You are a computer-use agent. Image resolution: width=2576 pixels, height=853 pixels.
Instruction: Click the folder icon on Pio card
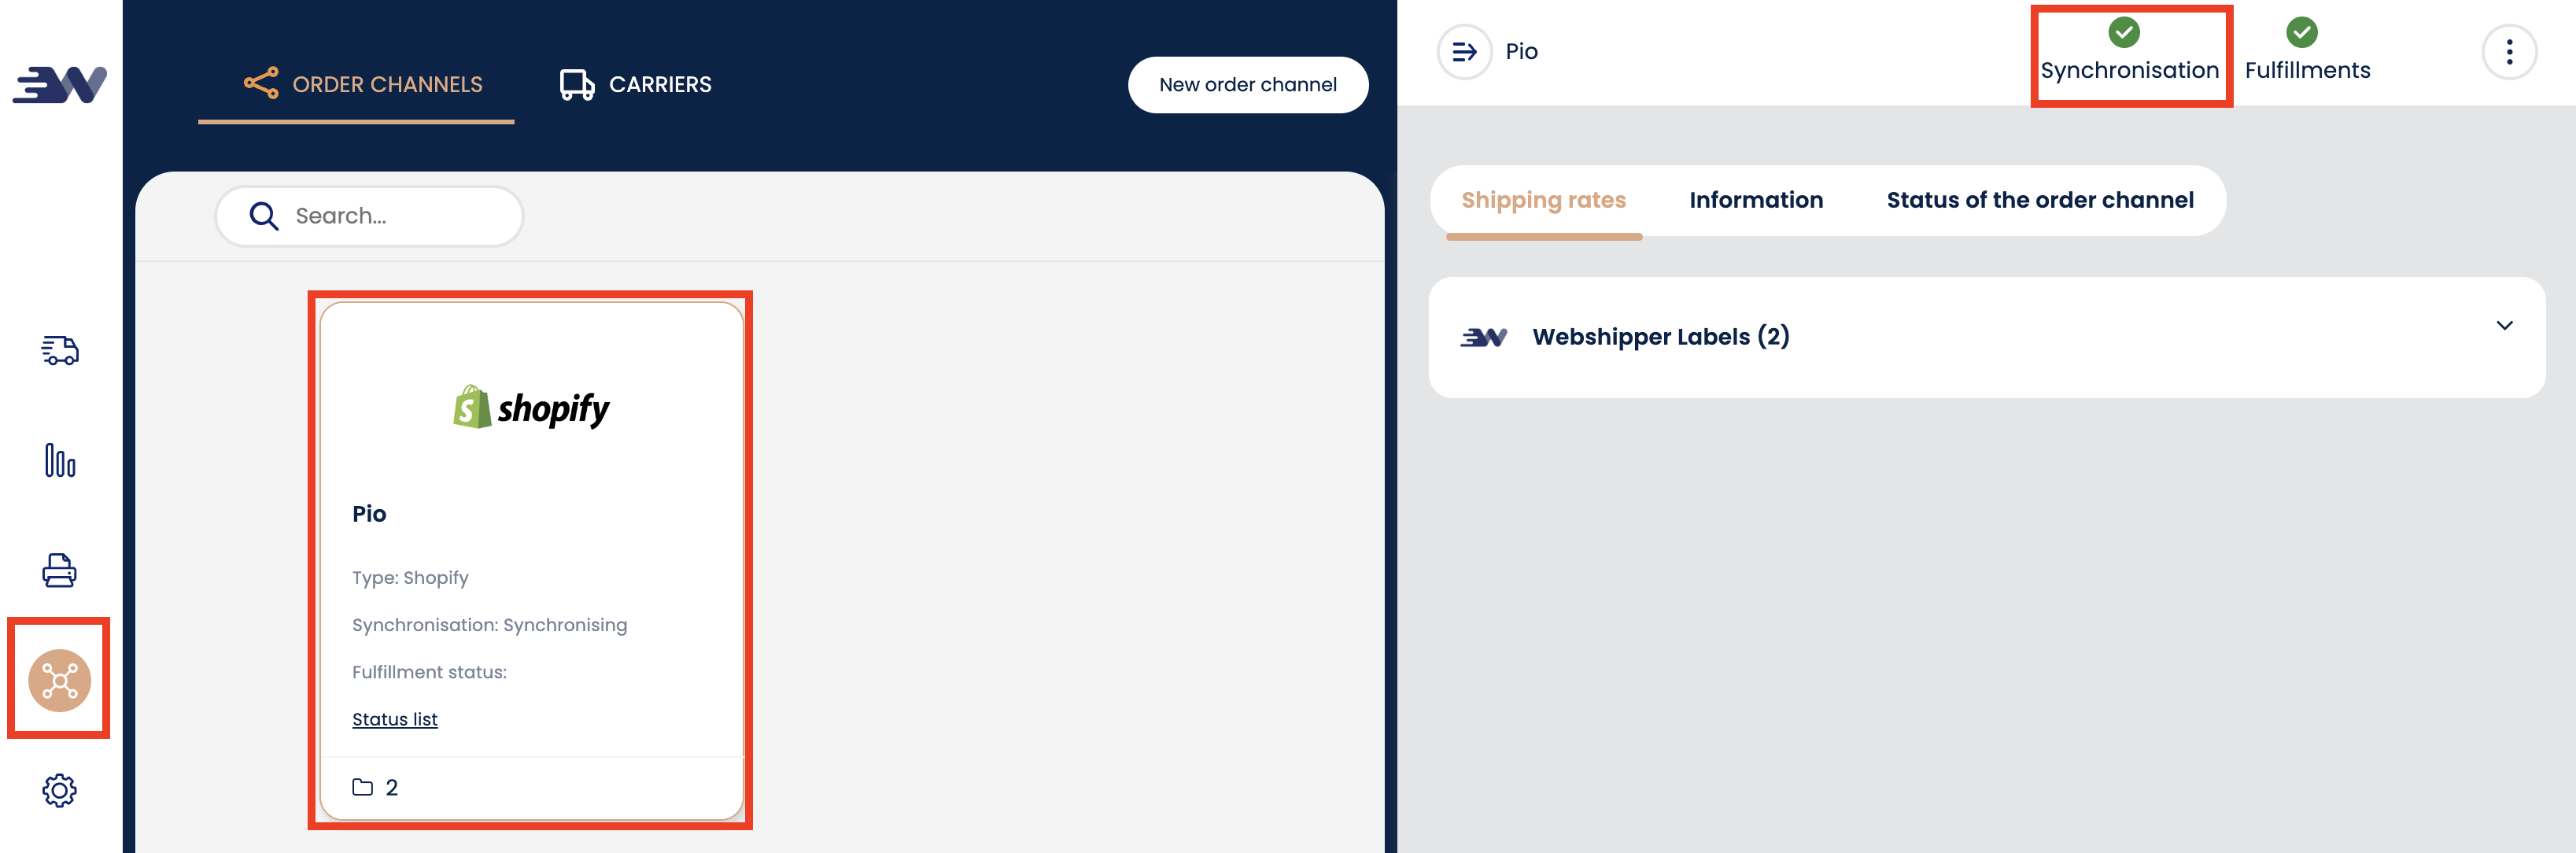[x=363, y=787]
